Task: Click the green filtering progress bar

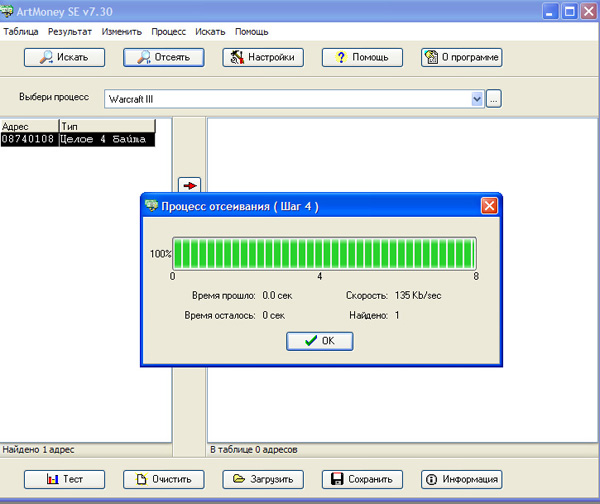Action: [324, 253]
